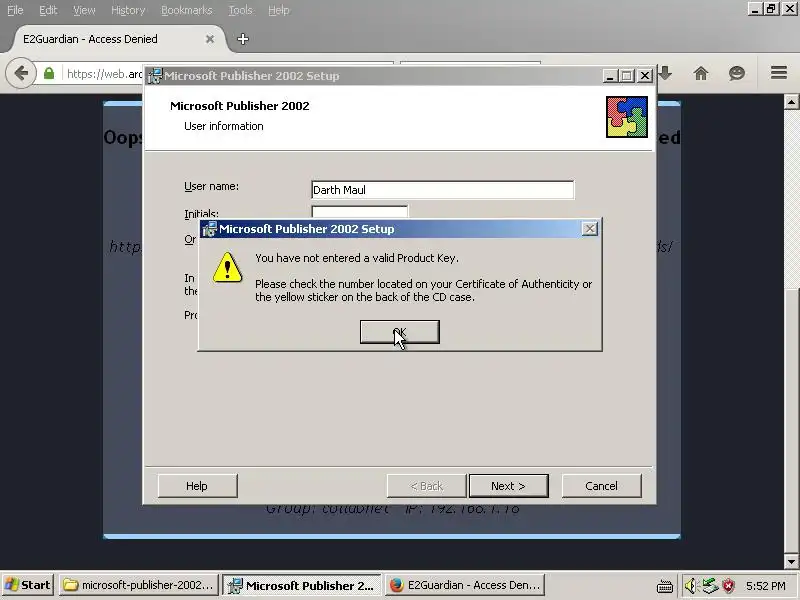Viewport: 800px width, 600px height.
Task: Click the Firefox address bar URL
Action: pyautogui.click(x=105, y=74)
